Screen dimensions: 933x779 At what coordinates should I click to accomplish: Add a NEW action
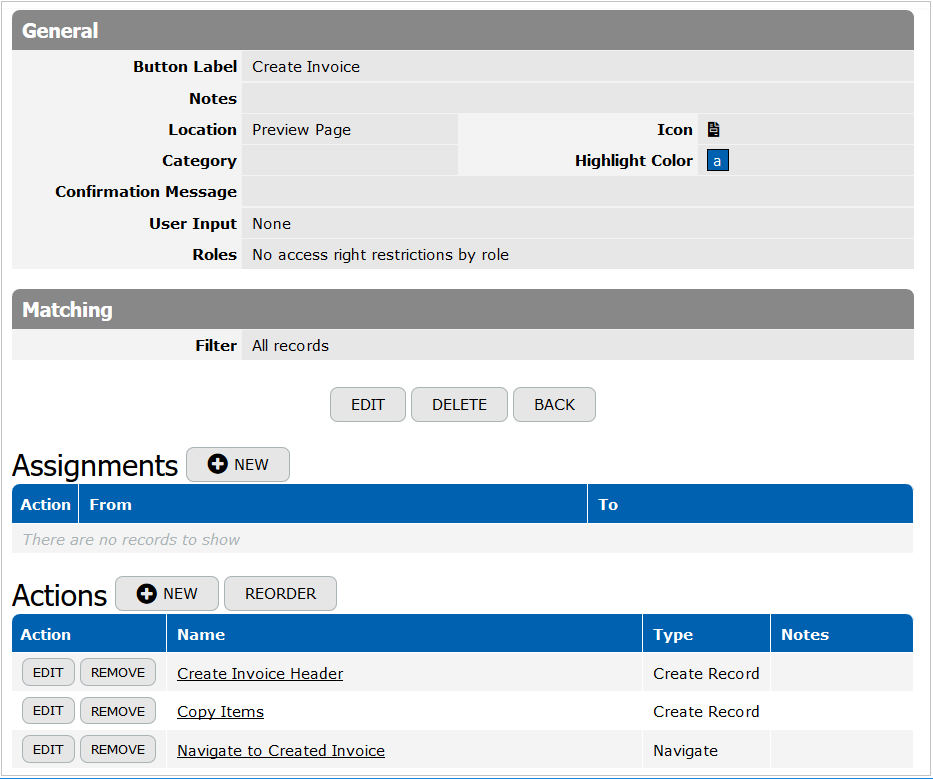coord(167,593)
